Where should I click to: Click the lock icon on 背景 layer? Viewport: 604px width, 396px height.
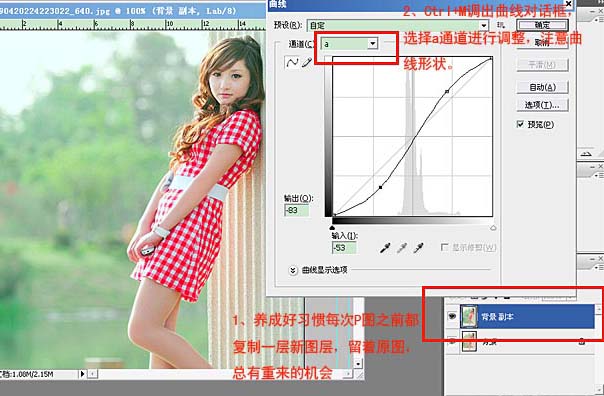click(x=582, y=341)
